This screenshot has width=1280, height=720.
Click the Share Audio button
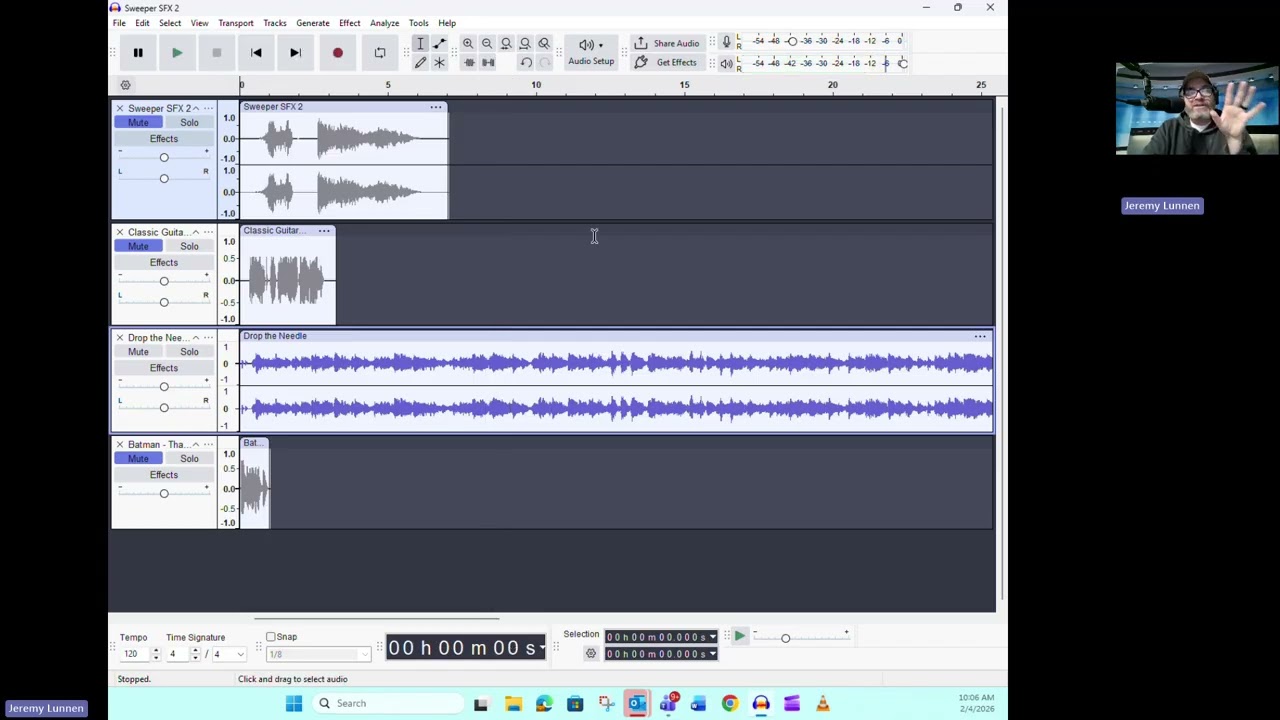[666, 44]
